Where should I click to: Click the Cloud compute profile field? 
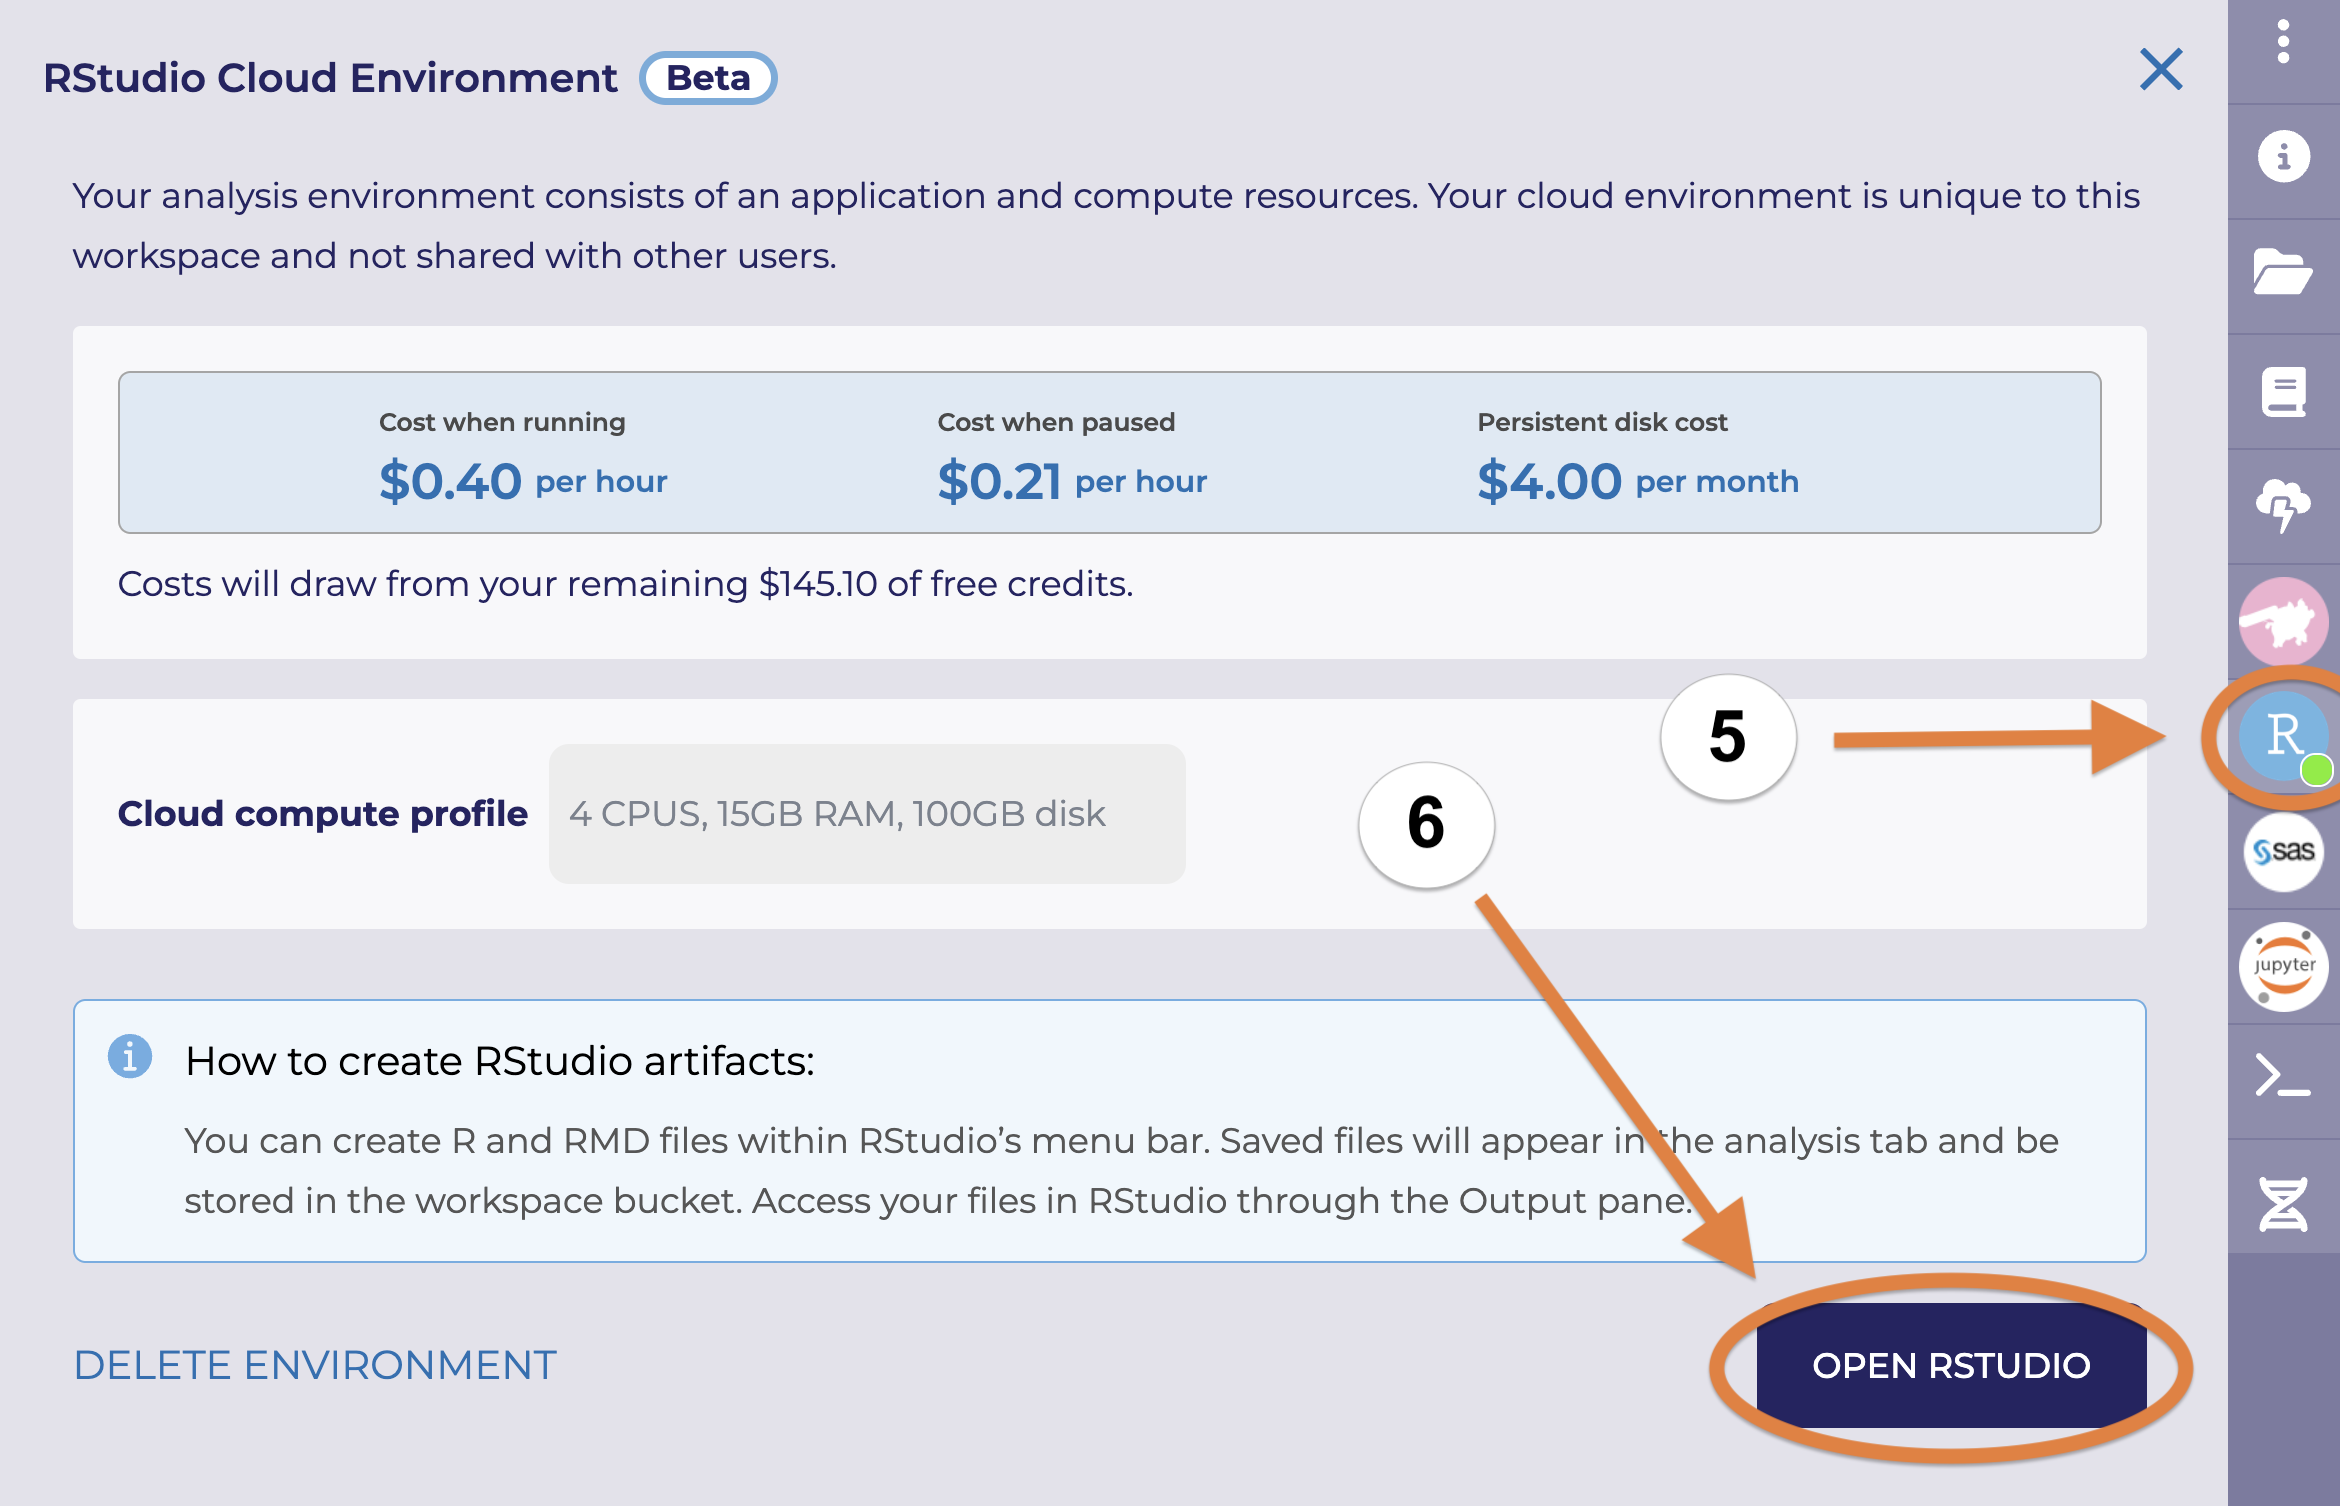[866, 814]
